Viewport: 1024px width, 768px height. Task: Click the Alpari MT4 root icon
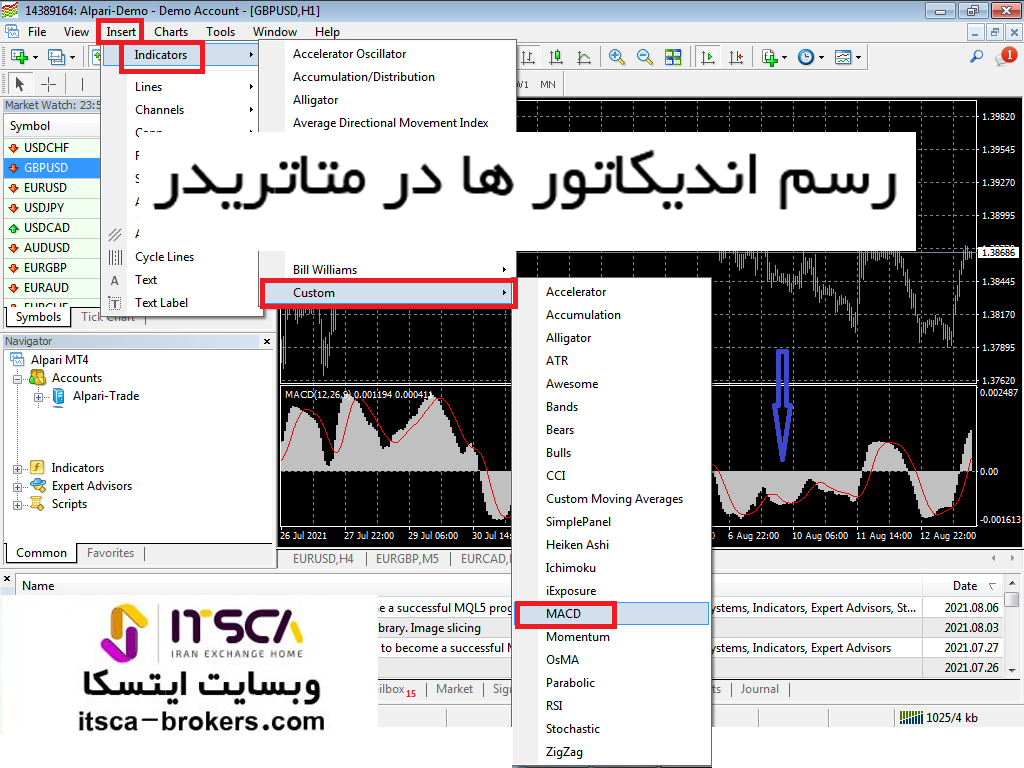17,360
